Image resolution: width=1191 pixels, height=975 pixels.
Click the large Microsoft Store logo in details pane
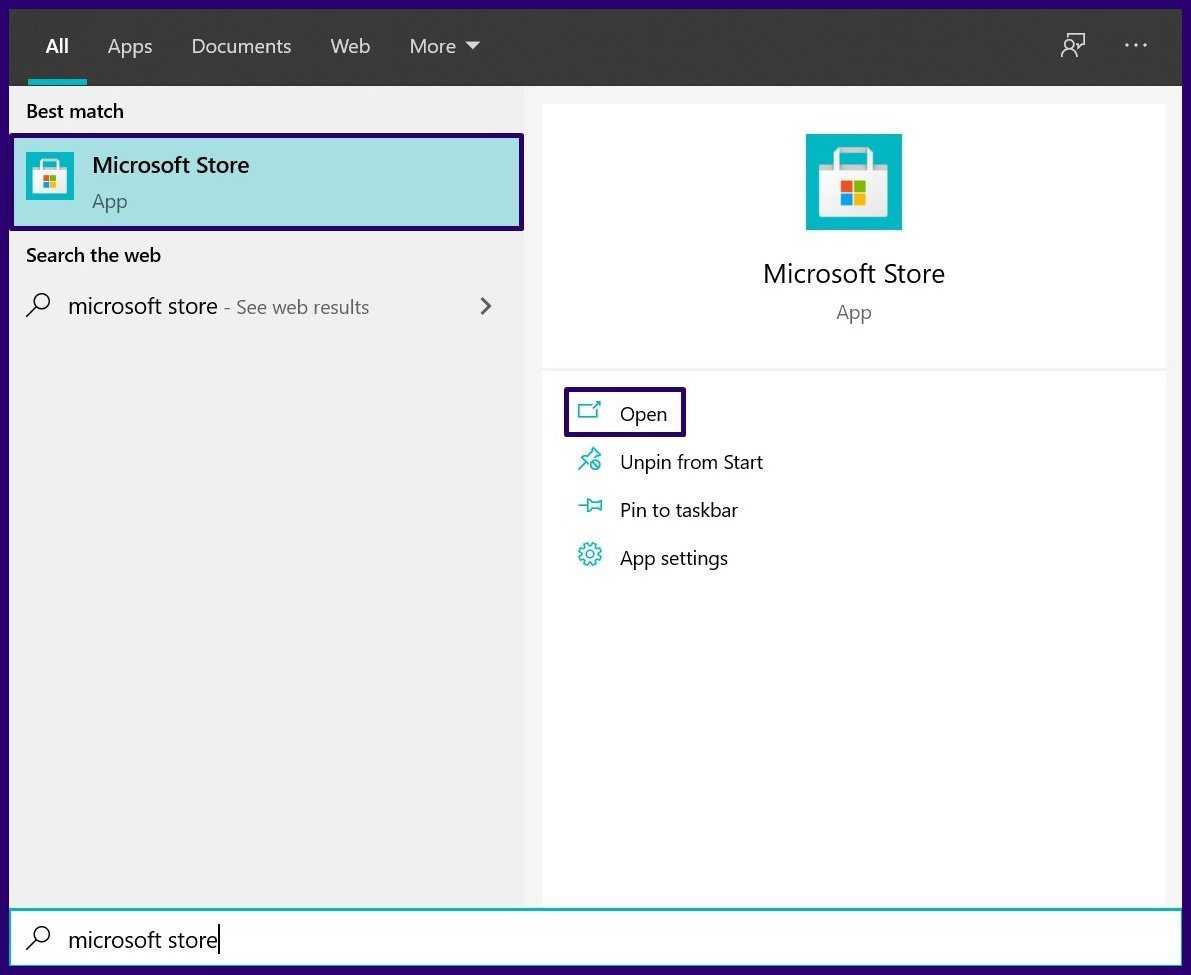[x=853, y=182]
